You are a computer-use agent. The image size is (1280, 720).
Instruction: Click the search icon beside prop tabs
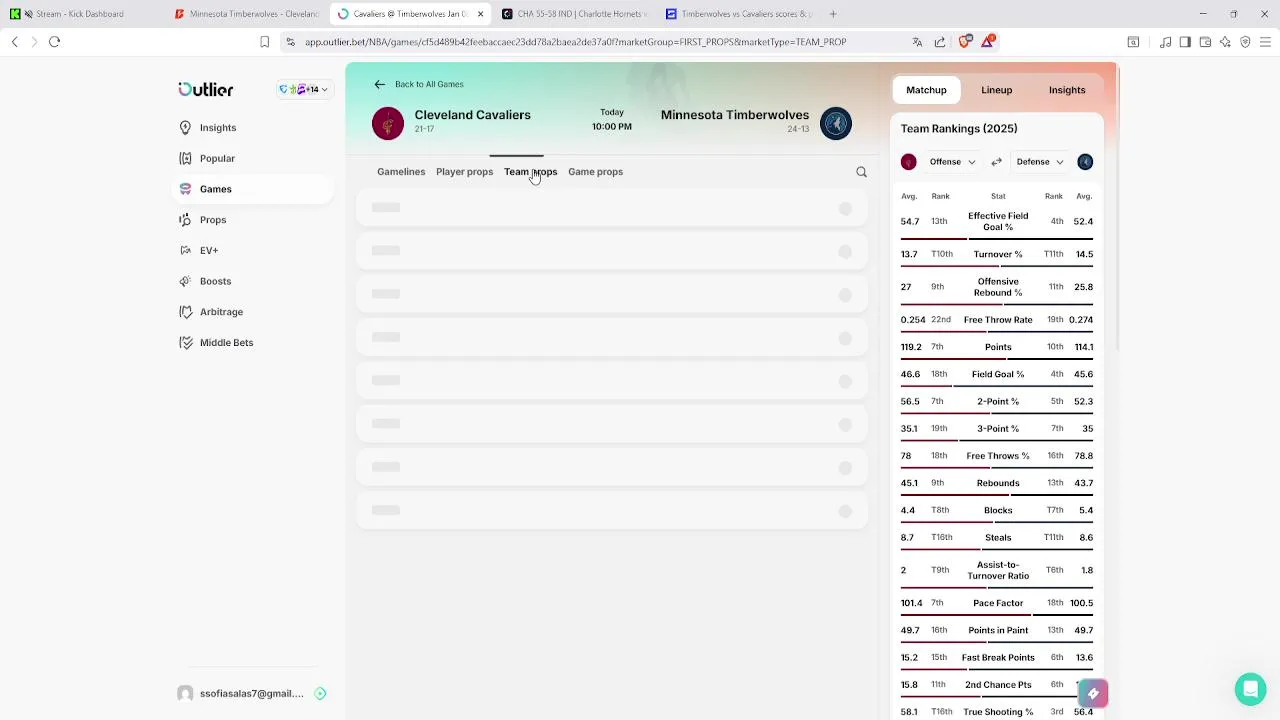861,172
